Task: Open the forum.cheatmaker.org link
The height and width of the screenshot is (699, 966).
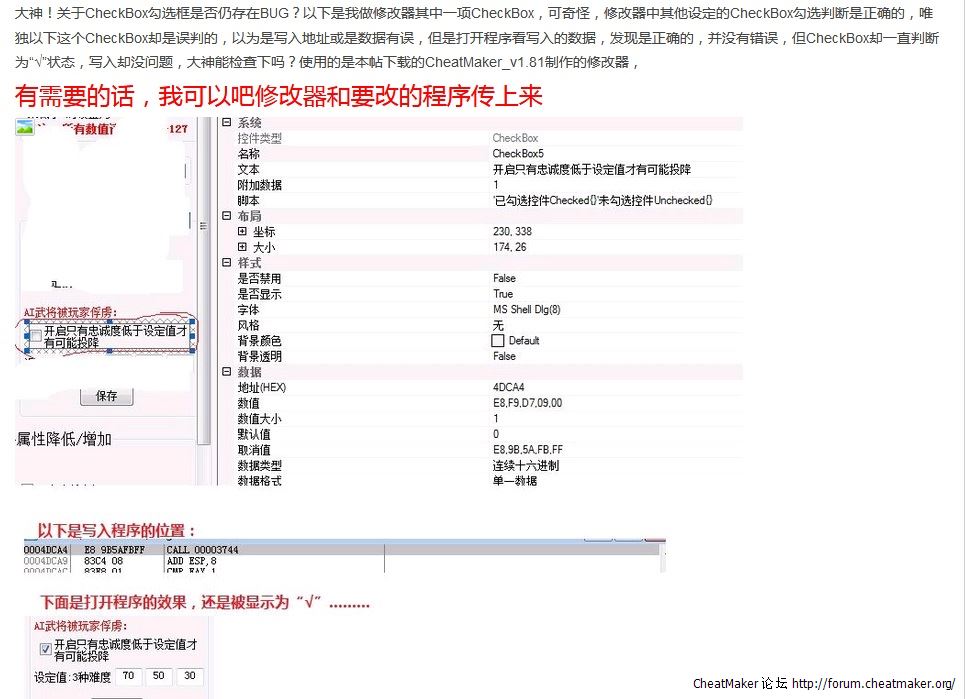Action: [x=873, y=684]
